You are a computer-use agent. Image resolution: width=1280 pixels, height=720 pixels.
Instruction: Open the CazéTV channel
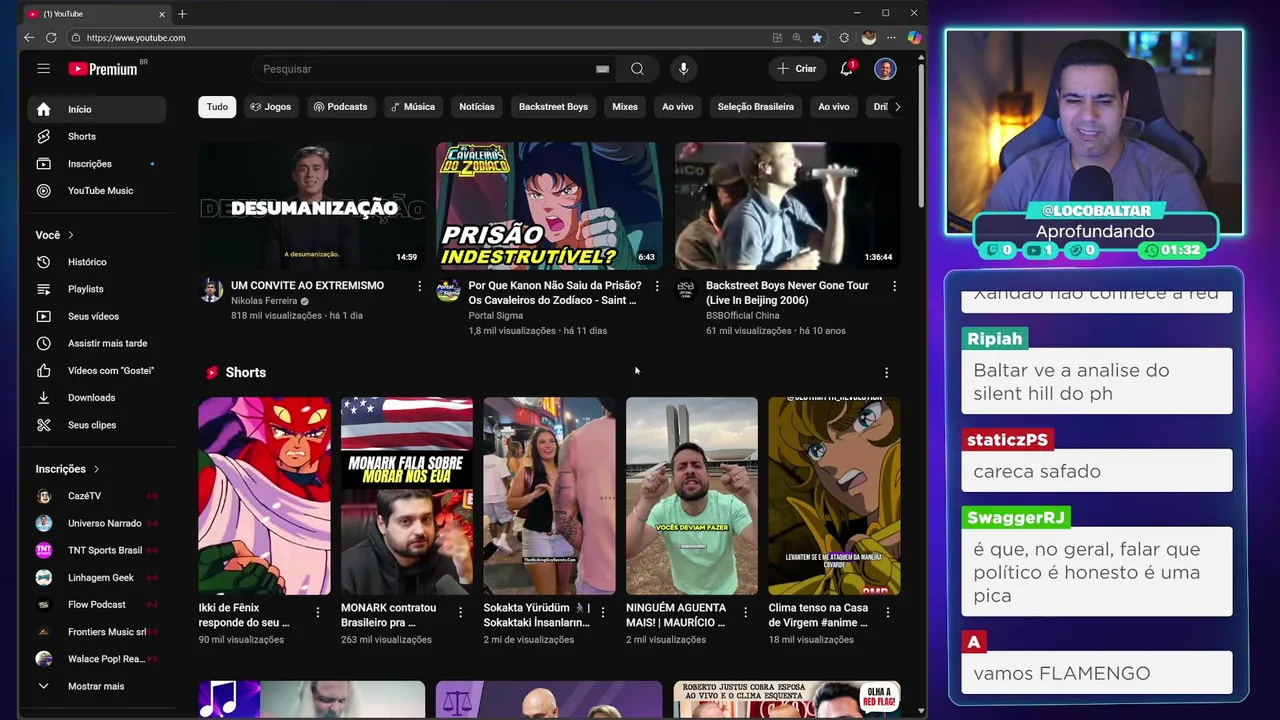[97, 496]
